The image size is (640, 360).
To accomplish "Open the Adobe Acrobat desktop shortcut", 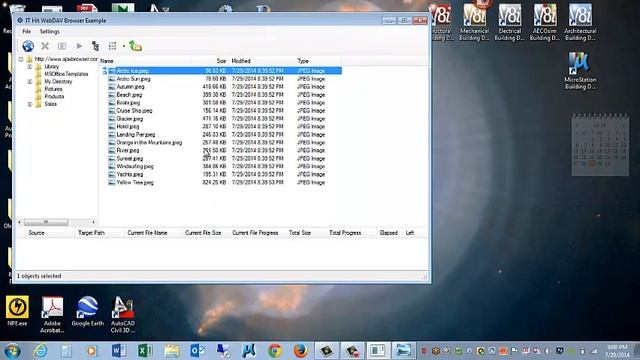I will tap(52, 314).
